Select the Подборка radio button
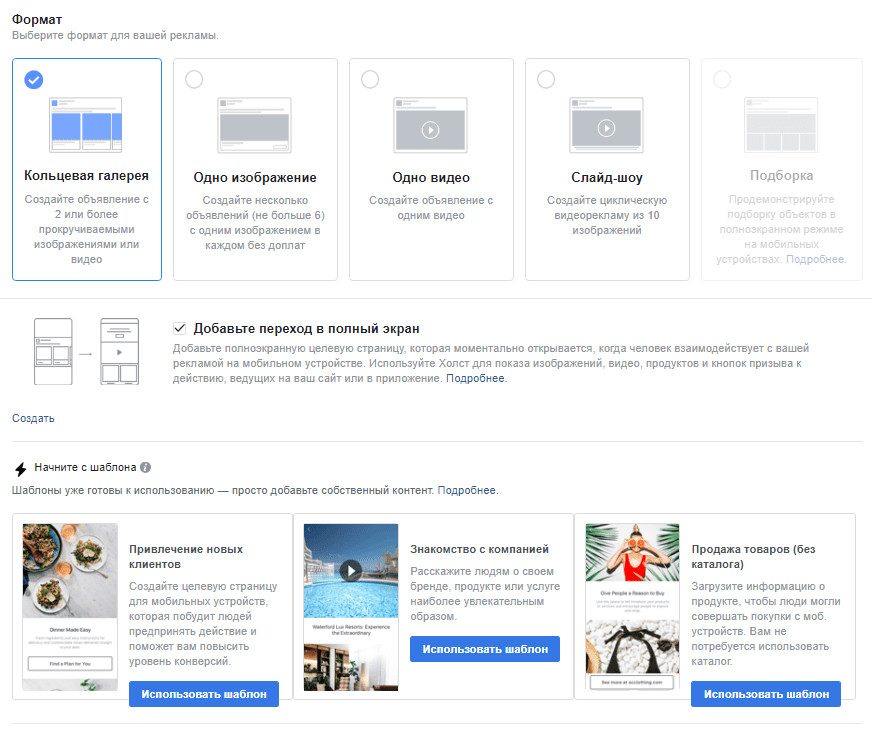 [722, 79]
